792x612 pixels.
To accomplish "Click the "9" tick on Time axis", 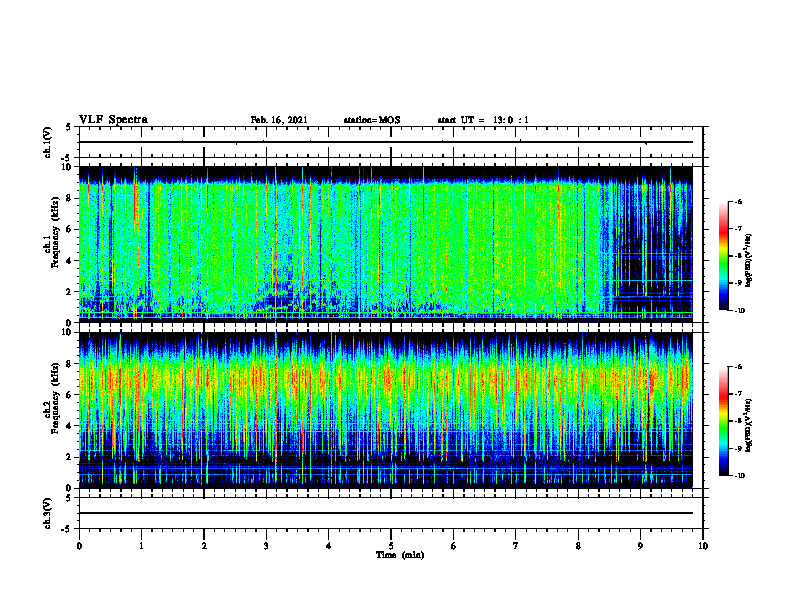I will [x=640, y=546].
